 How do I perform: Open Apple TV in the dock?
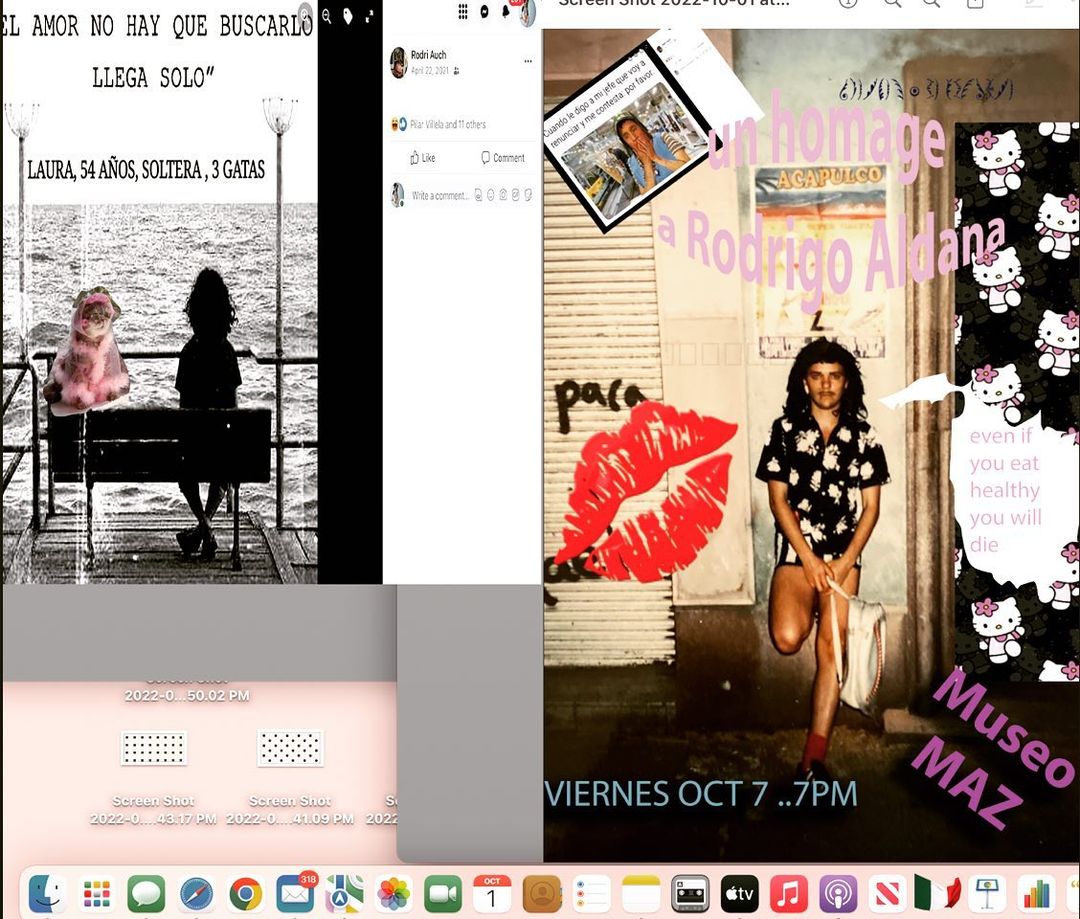739,893
